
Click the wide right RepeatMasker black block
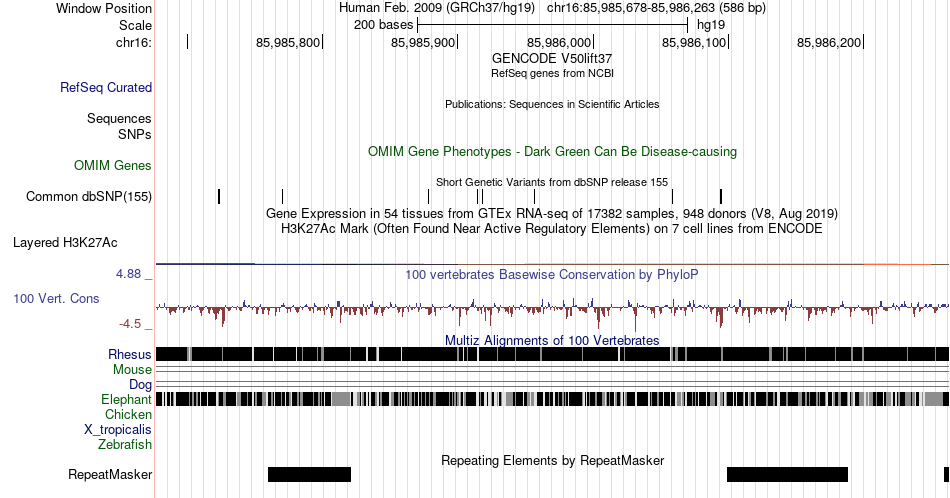pos(787,474)
